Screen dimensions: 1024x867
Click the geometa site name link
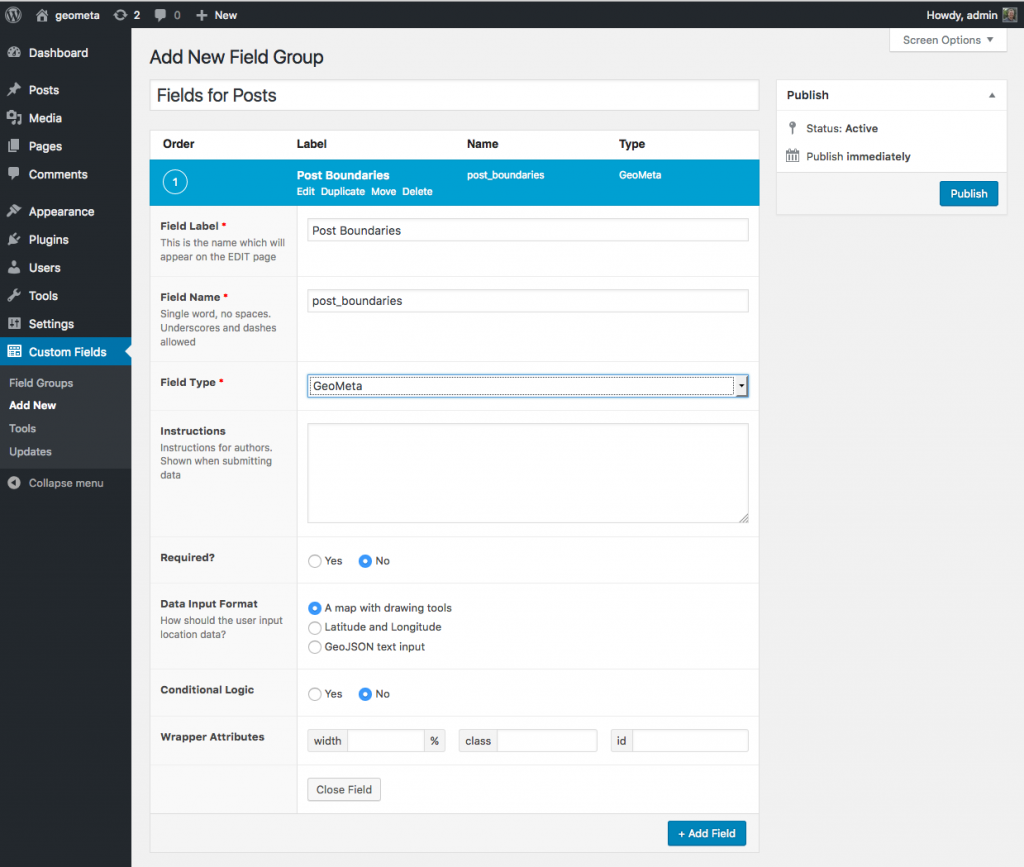tap(77, 15)
